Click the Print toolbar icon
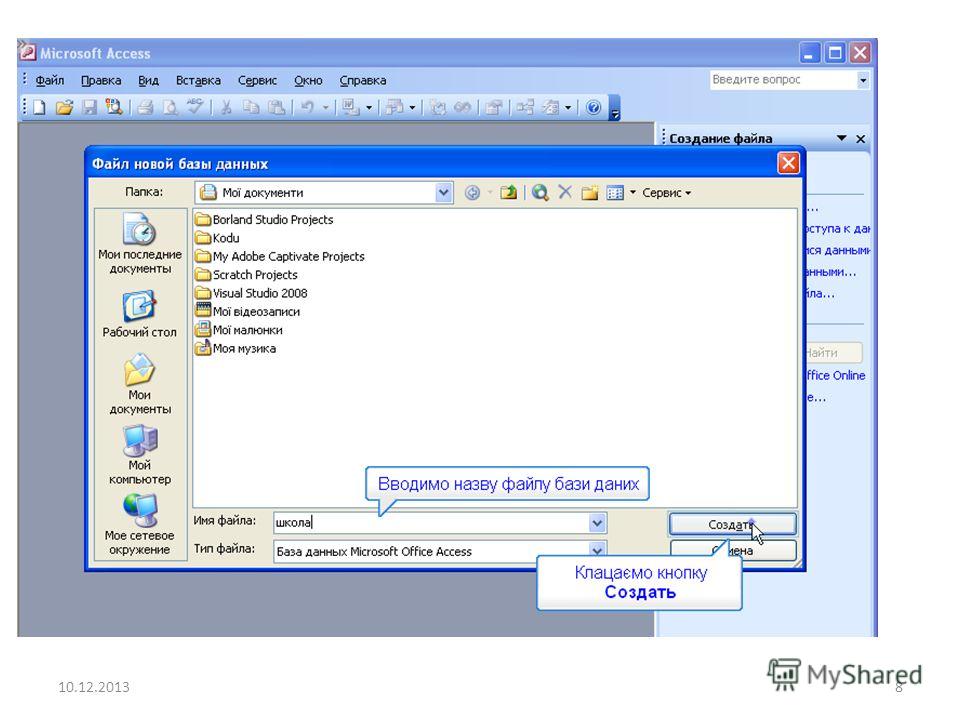The image size is (960, 720). [145, 108]
